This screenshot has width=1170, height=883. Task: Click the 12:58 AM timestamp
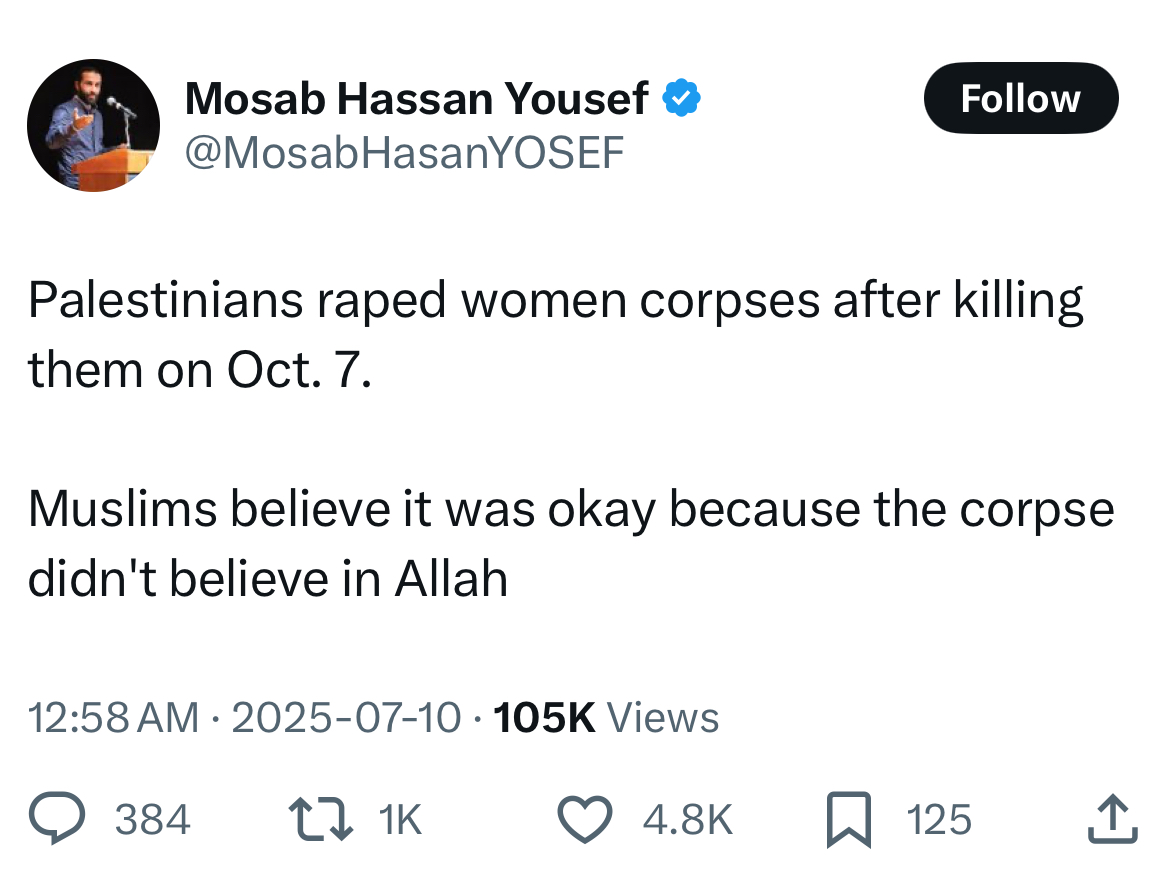(x=113, y=717)
